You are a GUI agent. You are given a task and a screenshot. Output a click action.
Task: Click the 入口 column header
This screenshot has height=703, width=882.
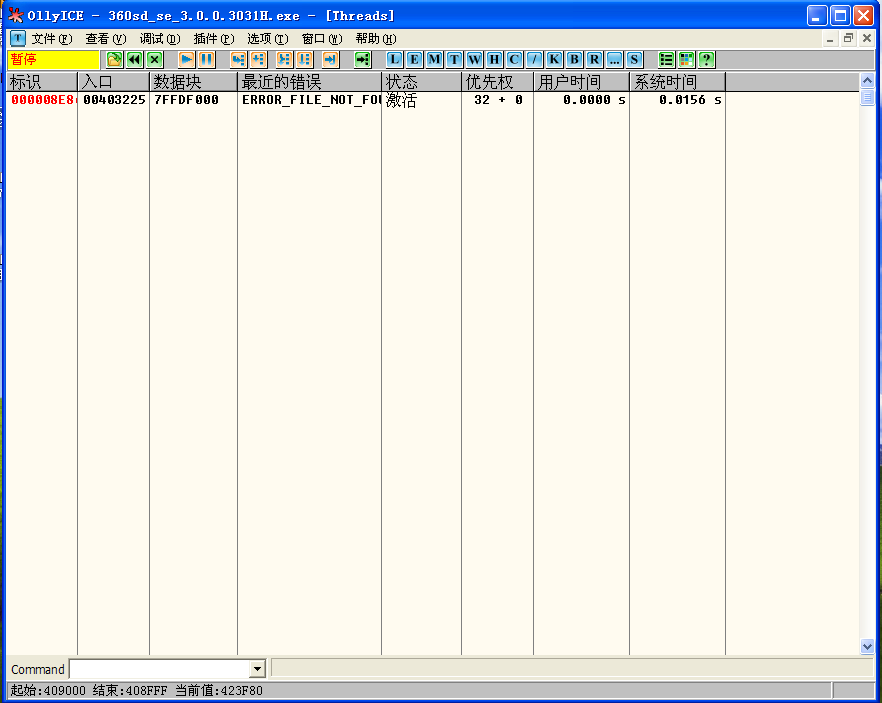114,82
